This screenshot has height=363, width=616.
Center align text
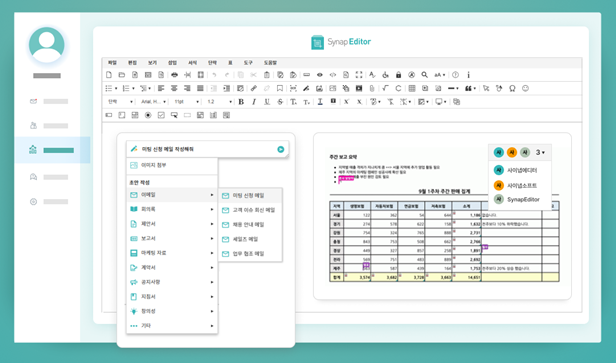[174, 88]
